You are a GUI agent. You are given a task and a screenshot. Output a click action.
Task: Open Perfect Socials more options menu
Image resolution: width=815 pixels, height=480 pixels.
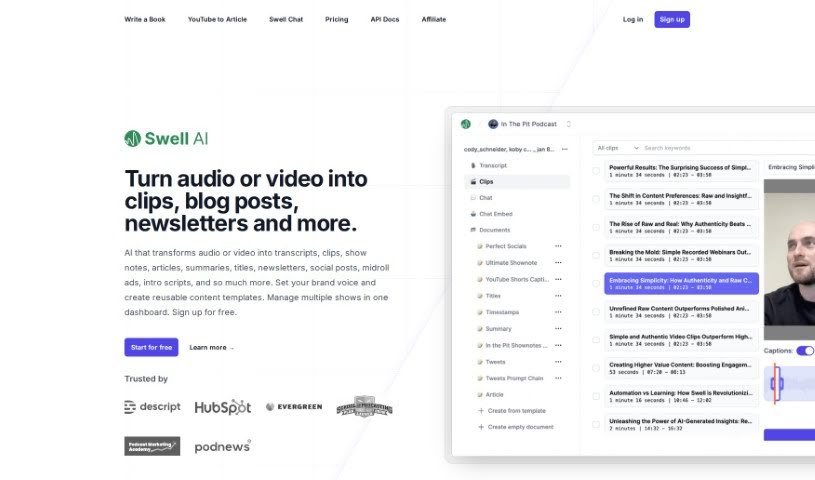558,246
